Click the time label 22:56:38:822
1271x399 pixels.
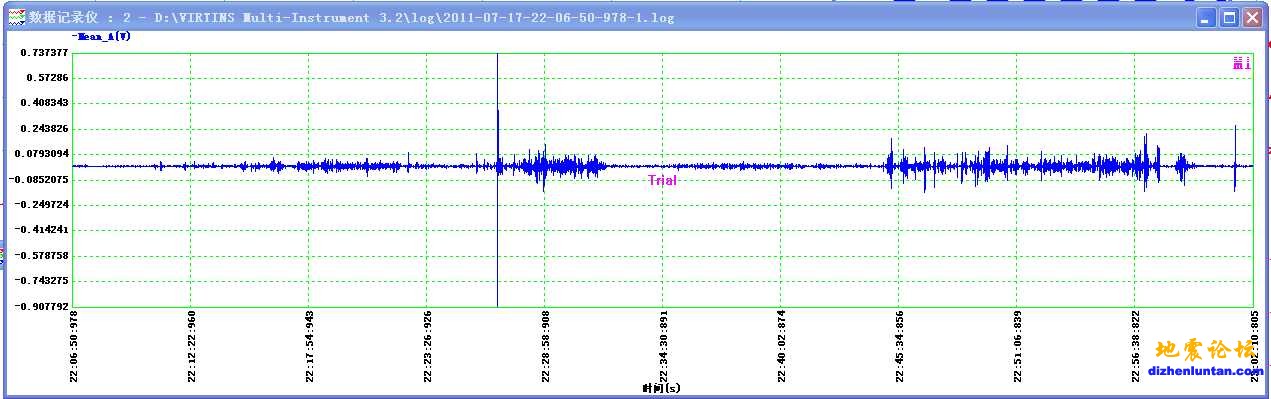pyautogui.click(x=1136, y=346)
